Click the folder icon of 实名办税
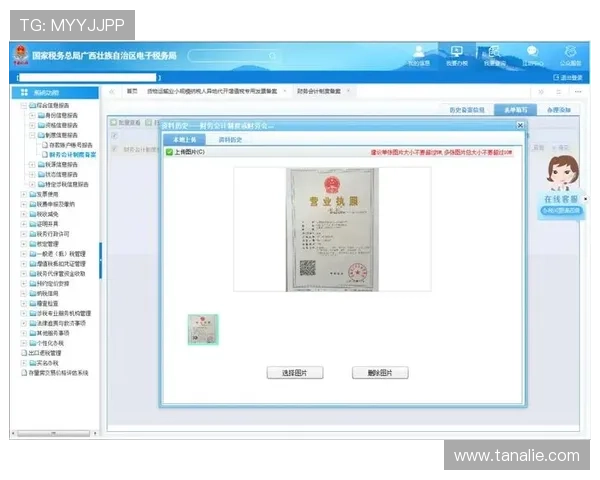The height and width of the screenshot is (480, 600). click(x=33, y=363)
